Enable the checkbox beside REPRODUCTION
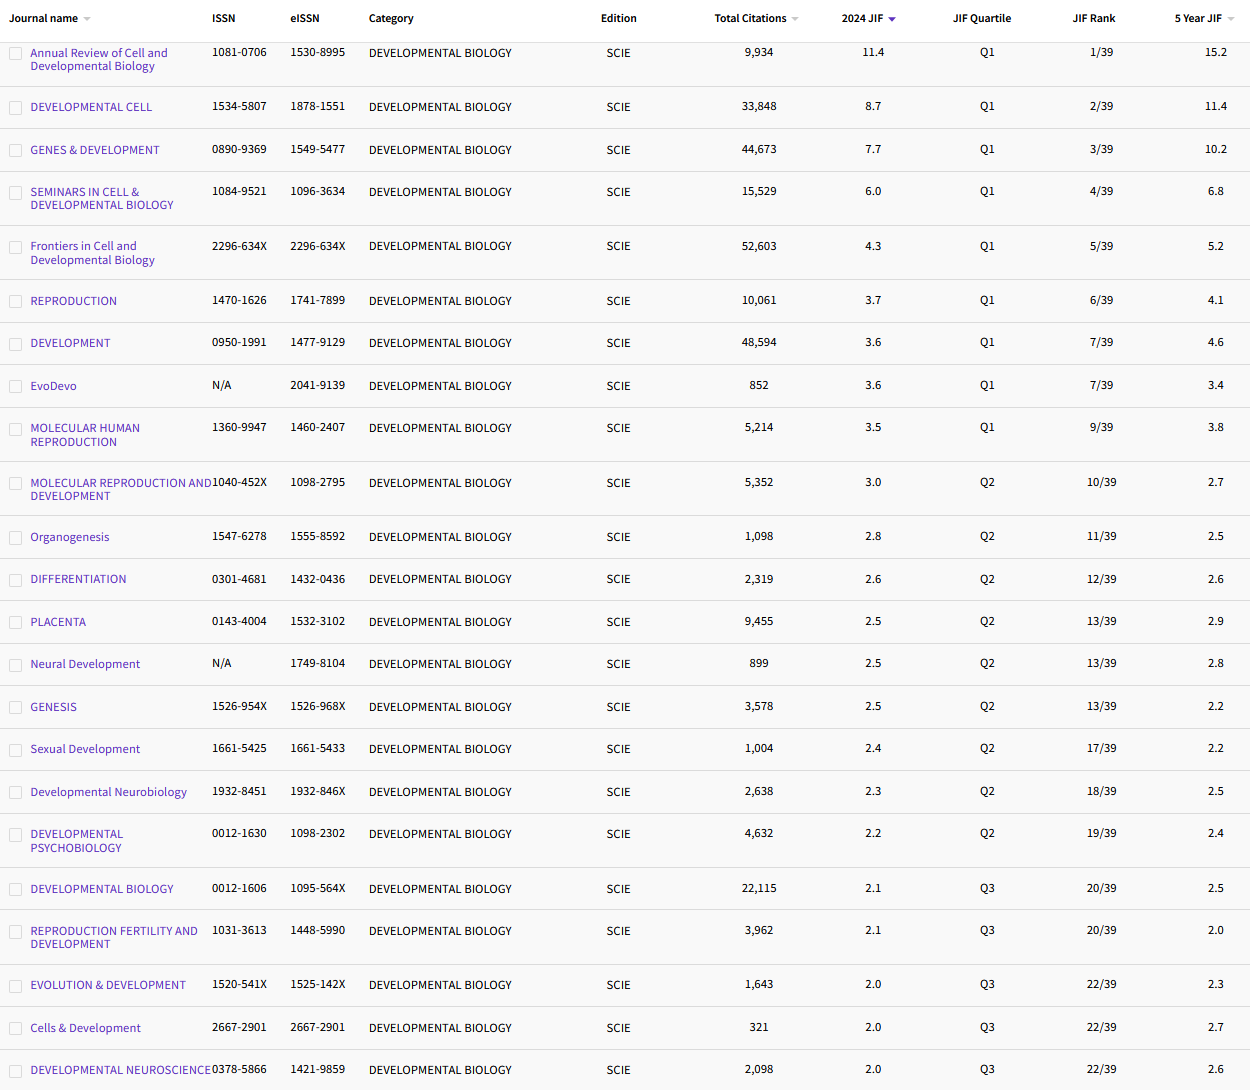Image resolution: width=1250 pixels, height=1090 pixels. click(15, 301)
